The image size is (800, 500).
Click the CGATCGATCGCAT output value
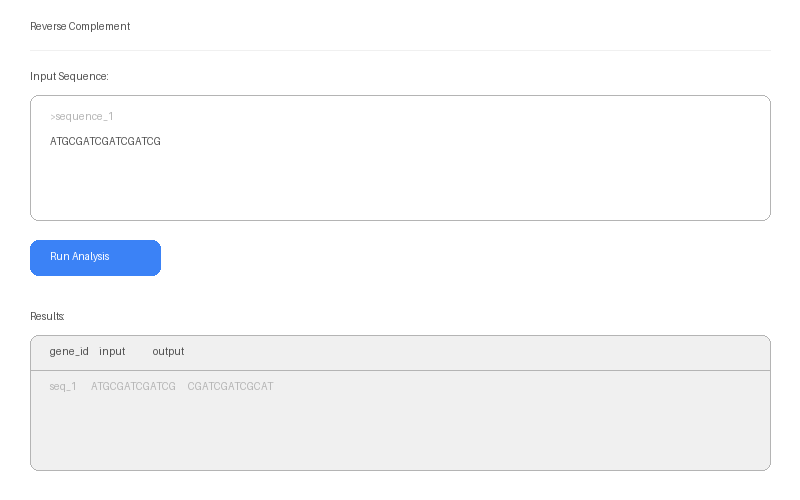(230, 387)
